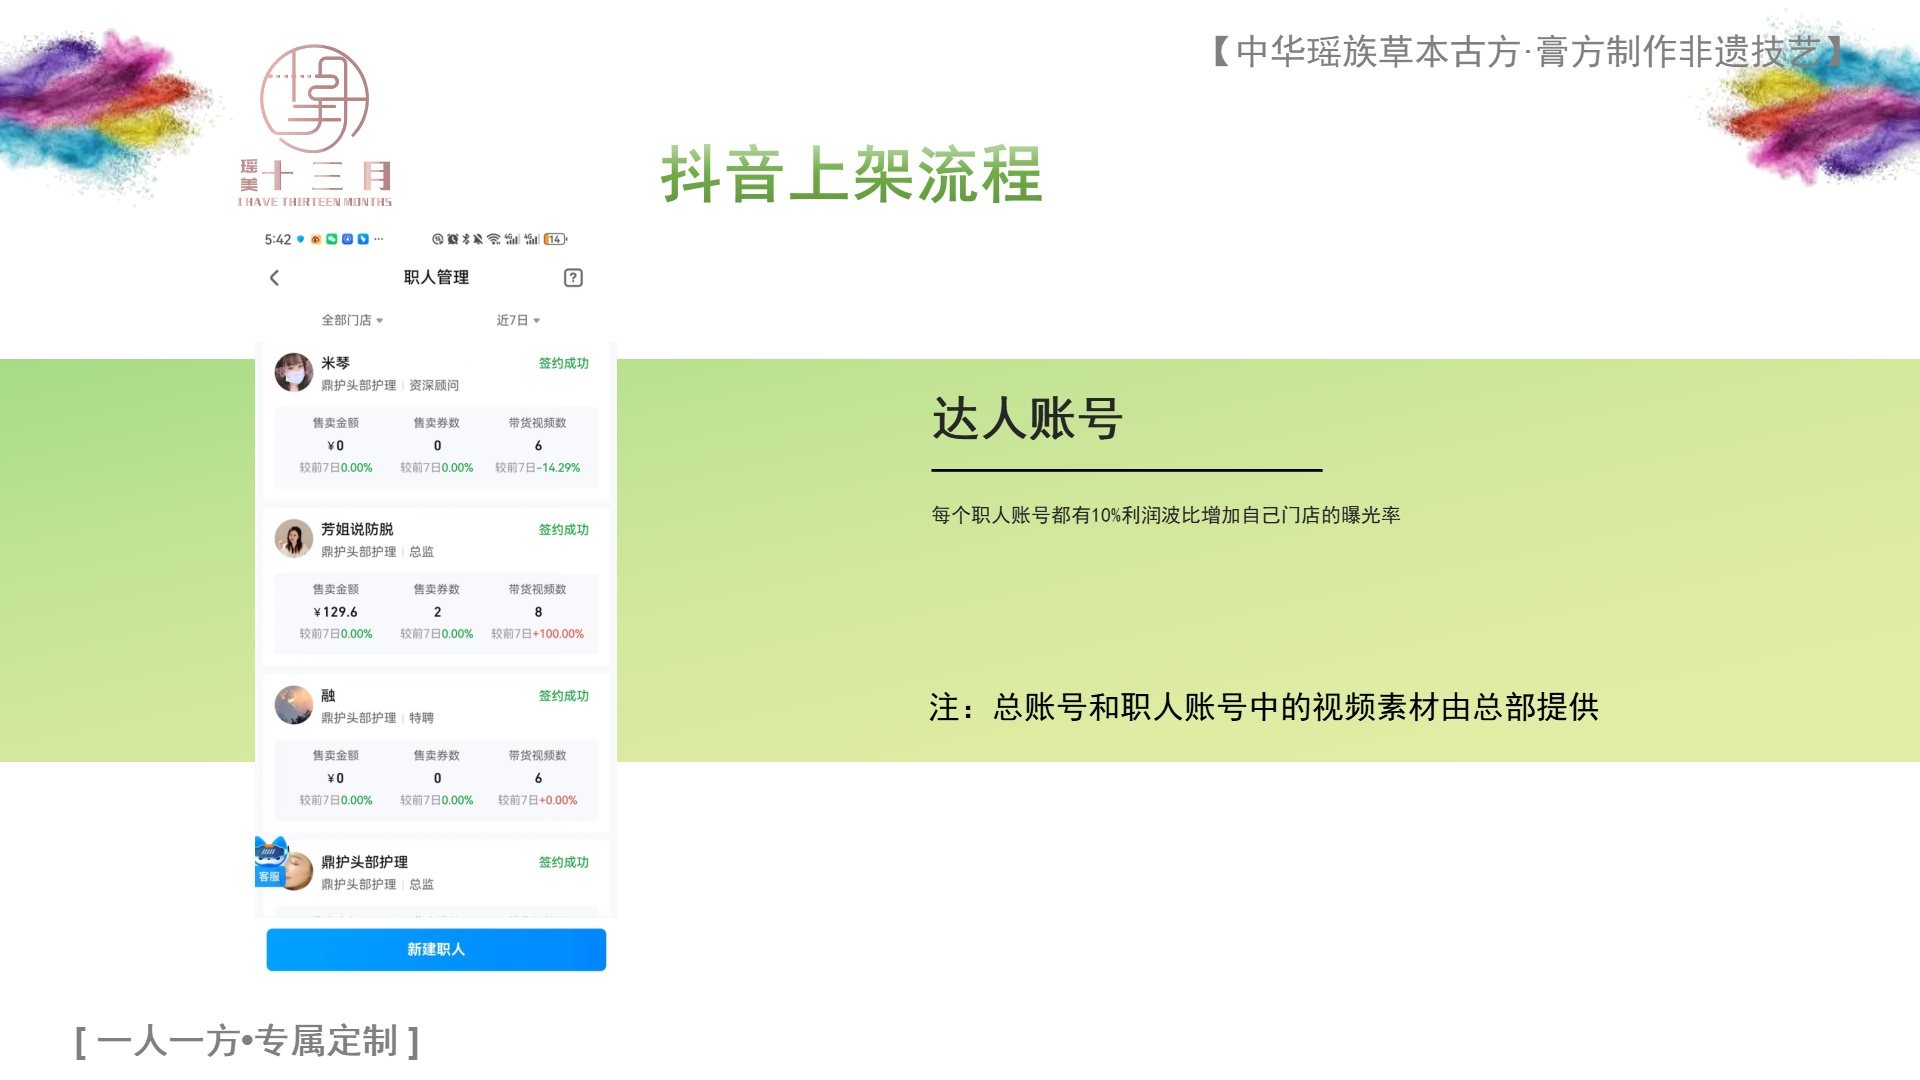
Task: Select the 融 staff member entry
Action: tap(328, 696)
